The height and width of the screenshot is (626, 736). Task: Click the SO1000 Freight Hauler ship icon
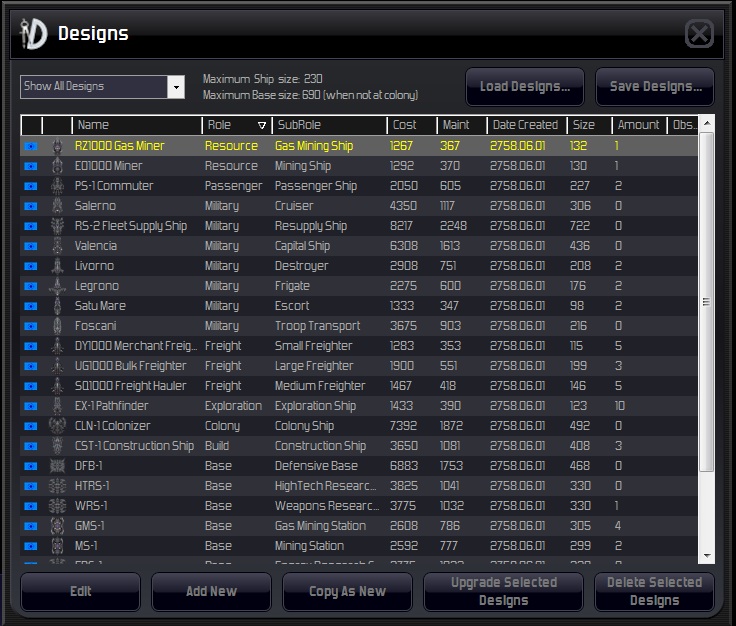coord(57,386)
